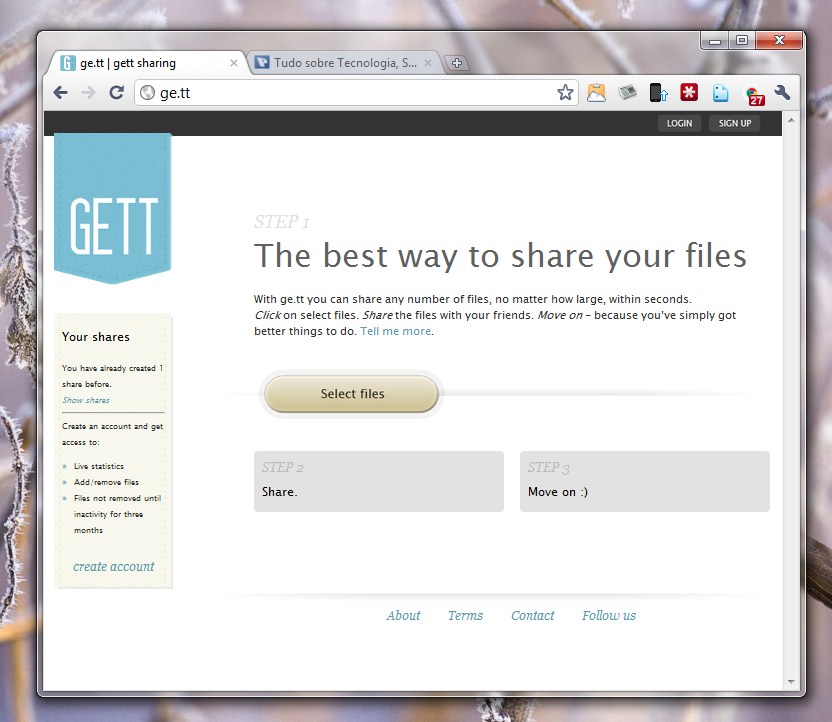Click the create account link
Viewport: 832px width, 722px height.
114,567
